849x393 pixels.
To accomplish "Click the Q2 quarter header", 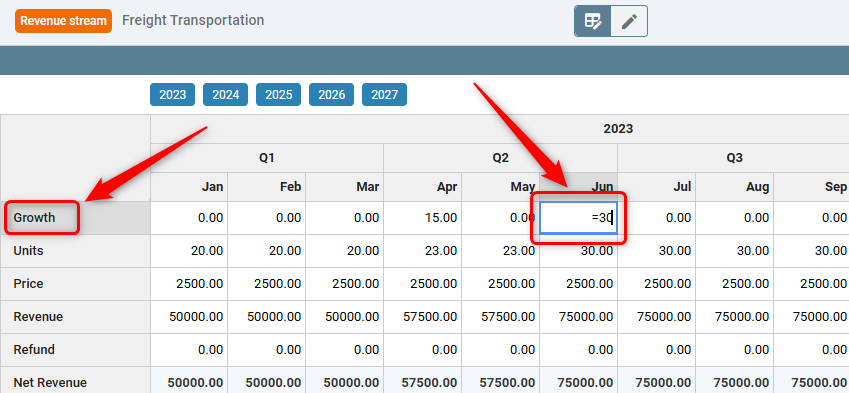I will click(x=501, y=158).
